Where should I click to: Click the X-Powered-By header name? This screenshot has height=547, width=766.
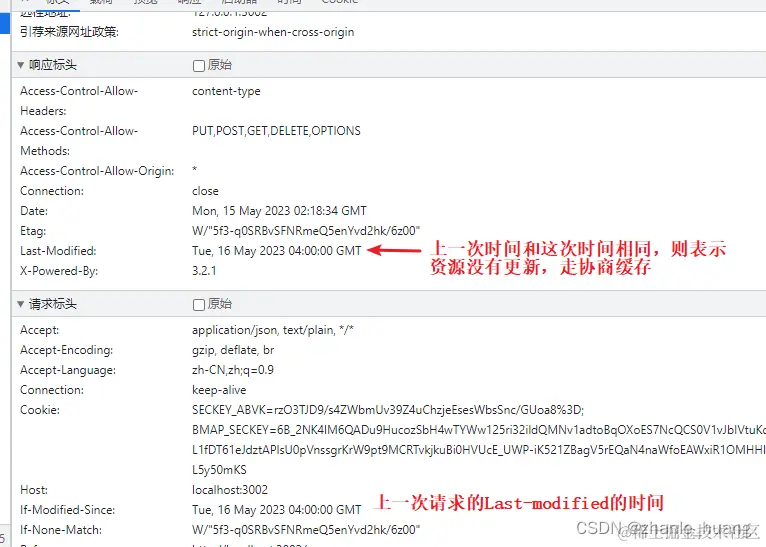tap(59, 271)
